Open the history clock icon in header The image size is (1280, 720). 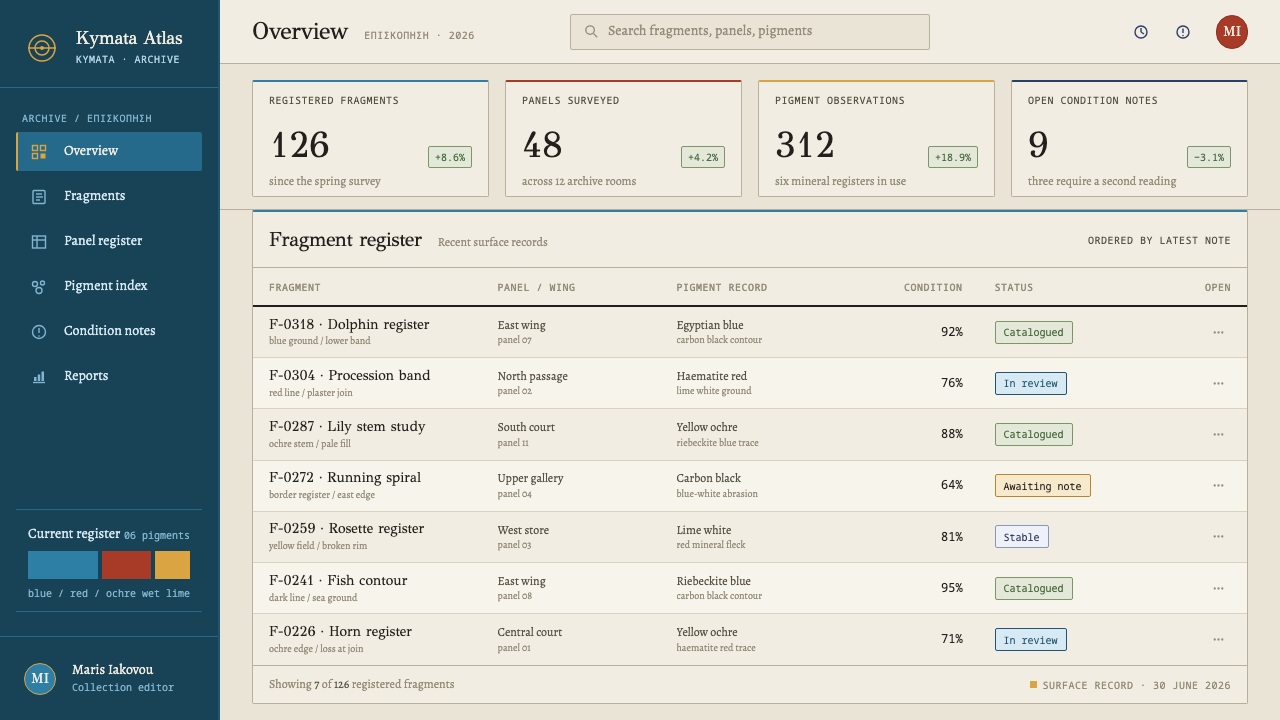(1141, 32)
